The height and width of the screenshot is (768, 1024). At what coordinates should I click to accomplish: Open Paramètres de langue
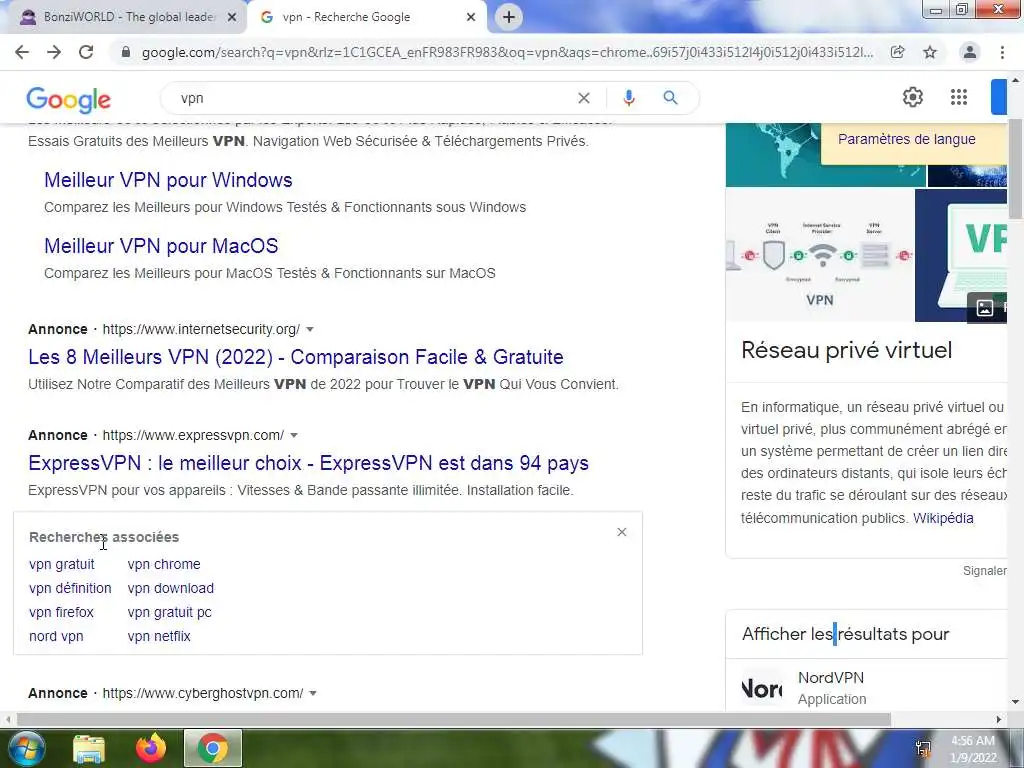906,139
